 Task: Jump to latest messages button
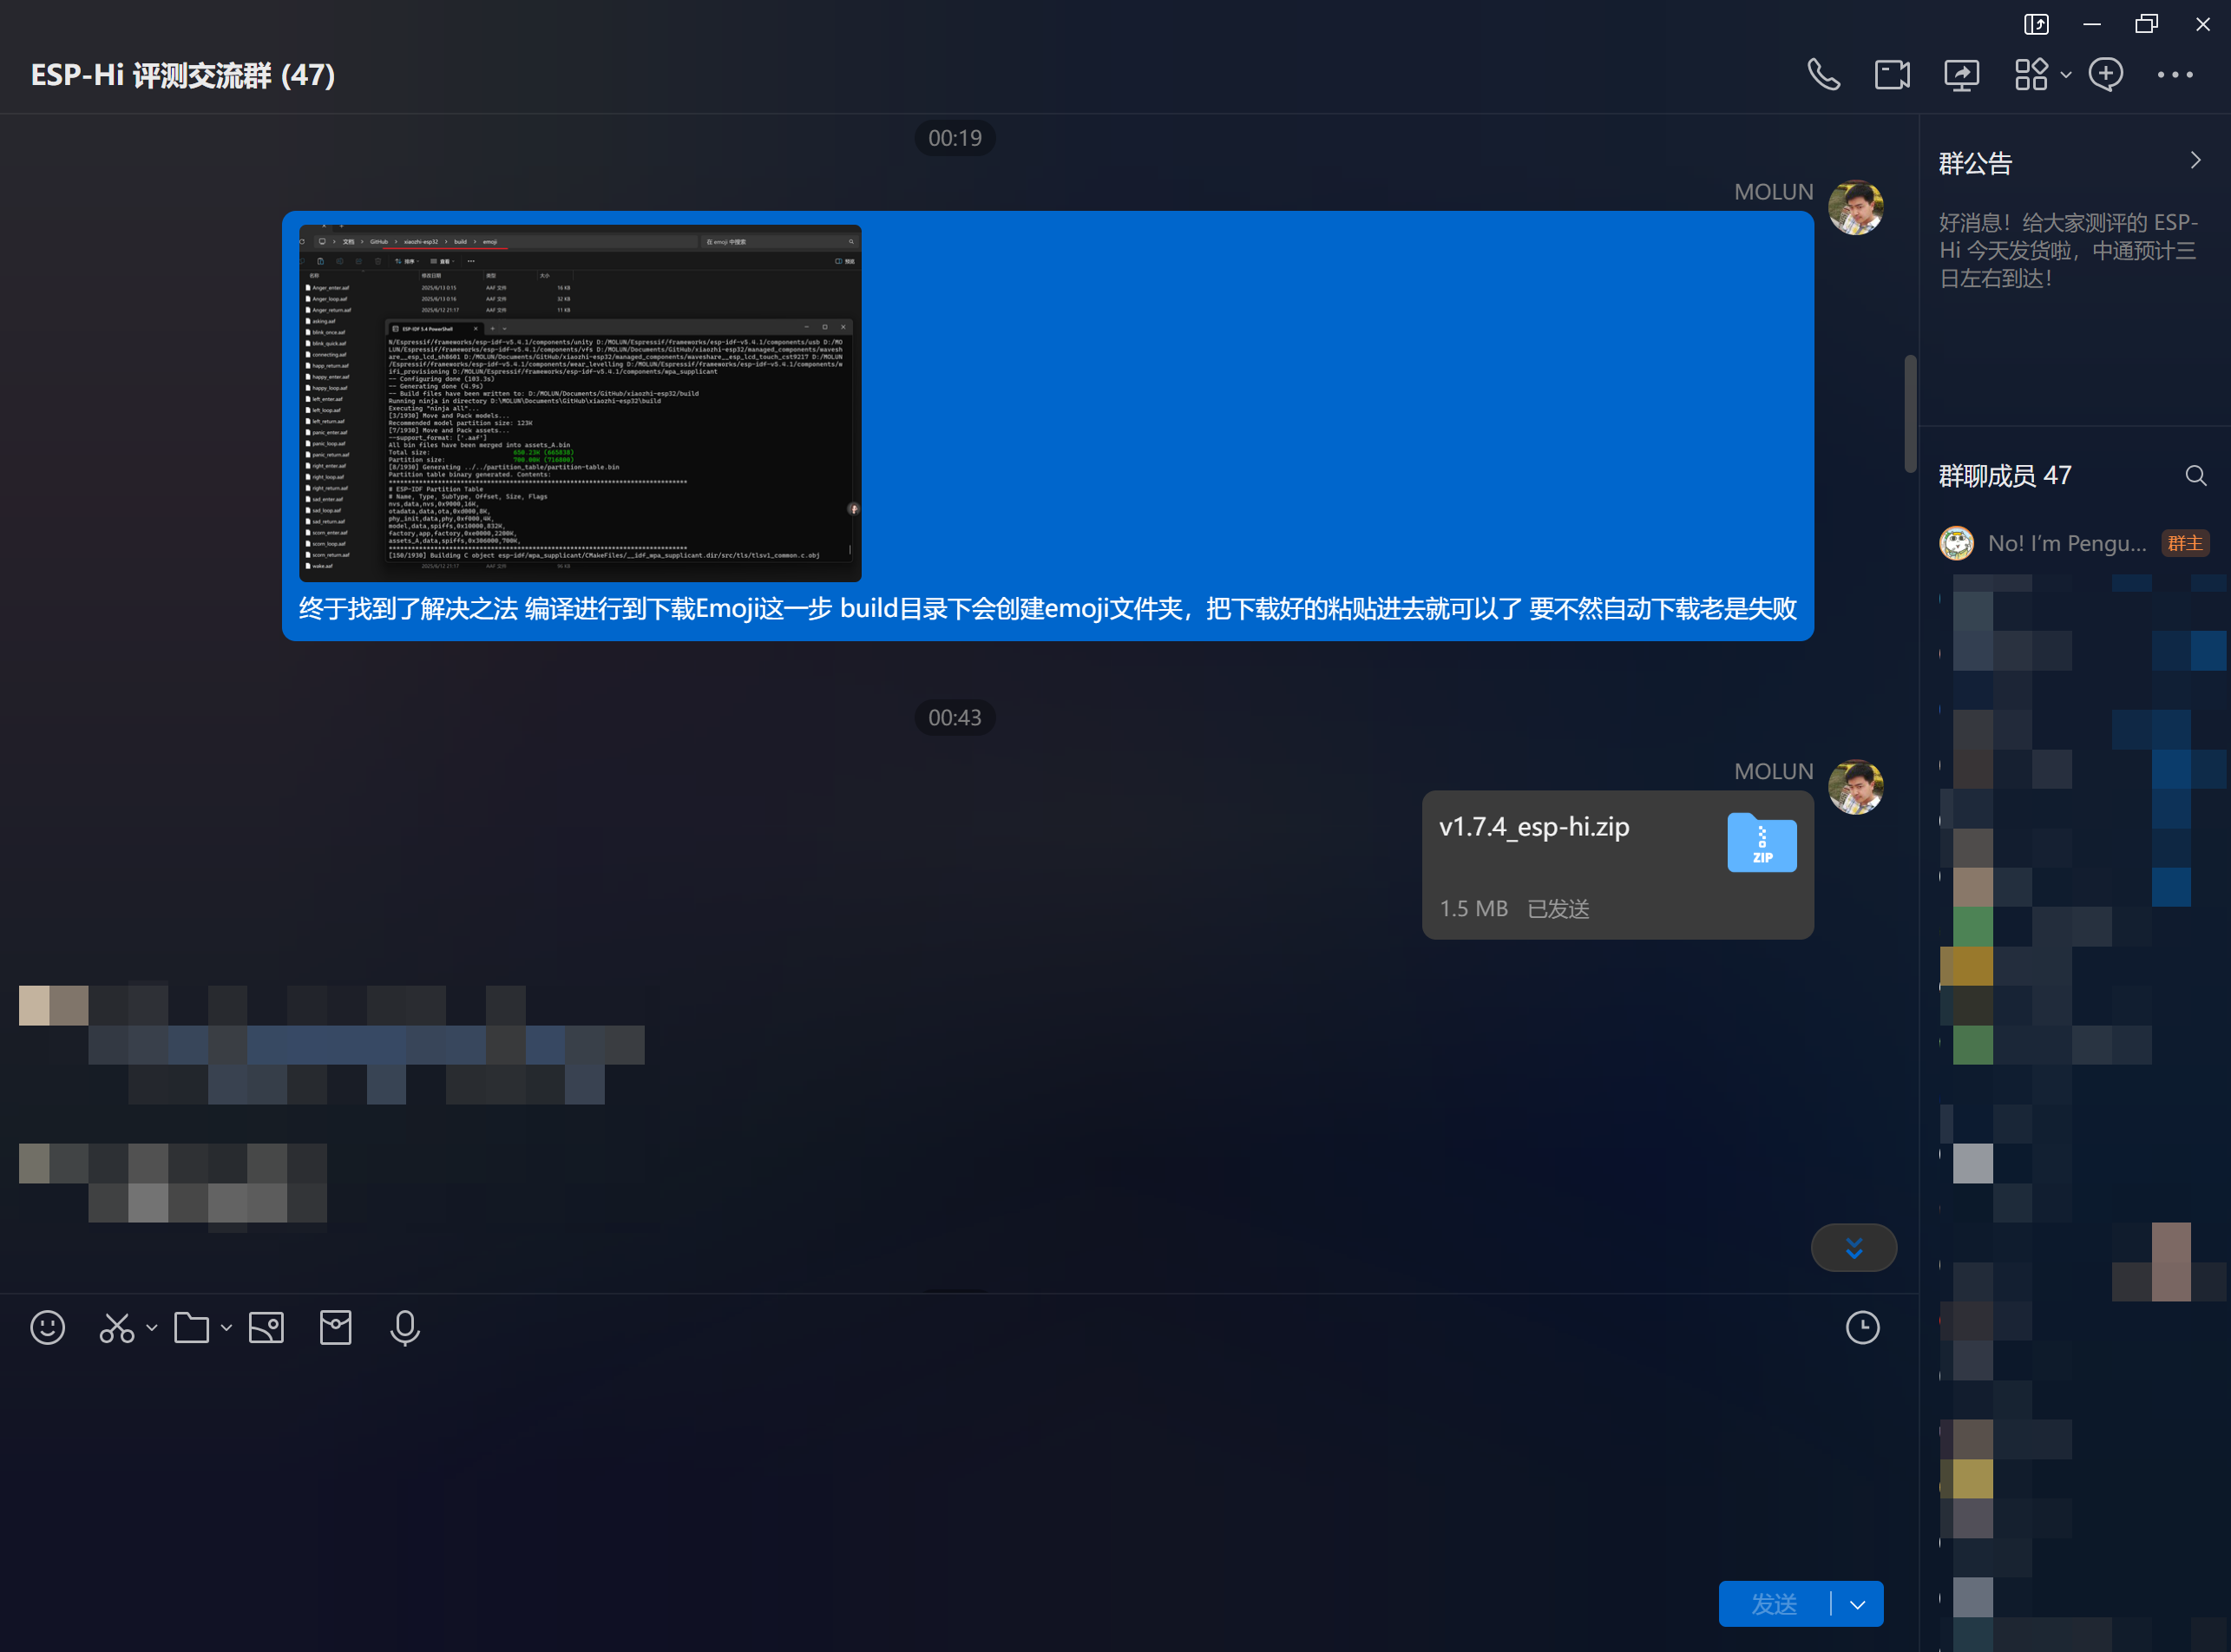pyautogui.click(x=1853, y=1248)
